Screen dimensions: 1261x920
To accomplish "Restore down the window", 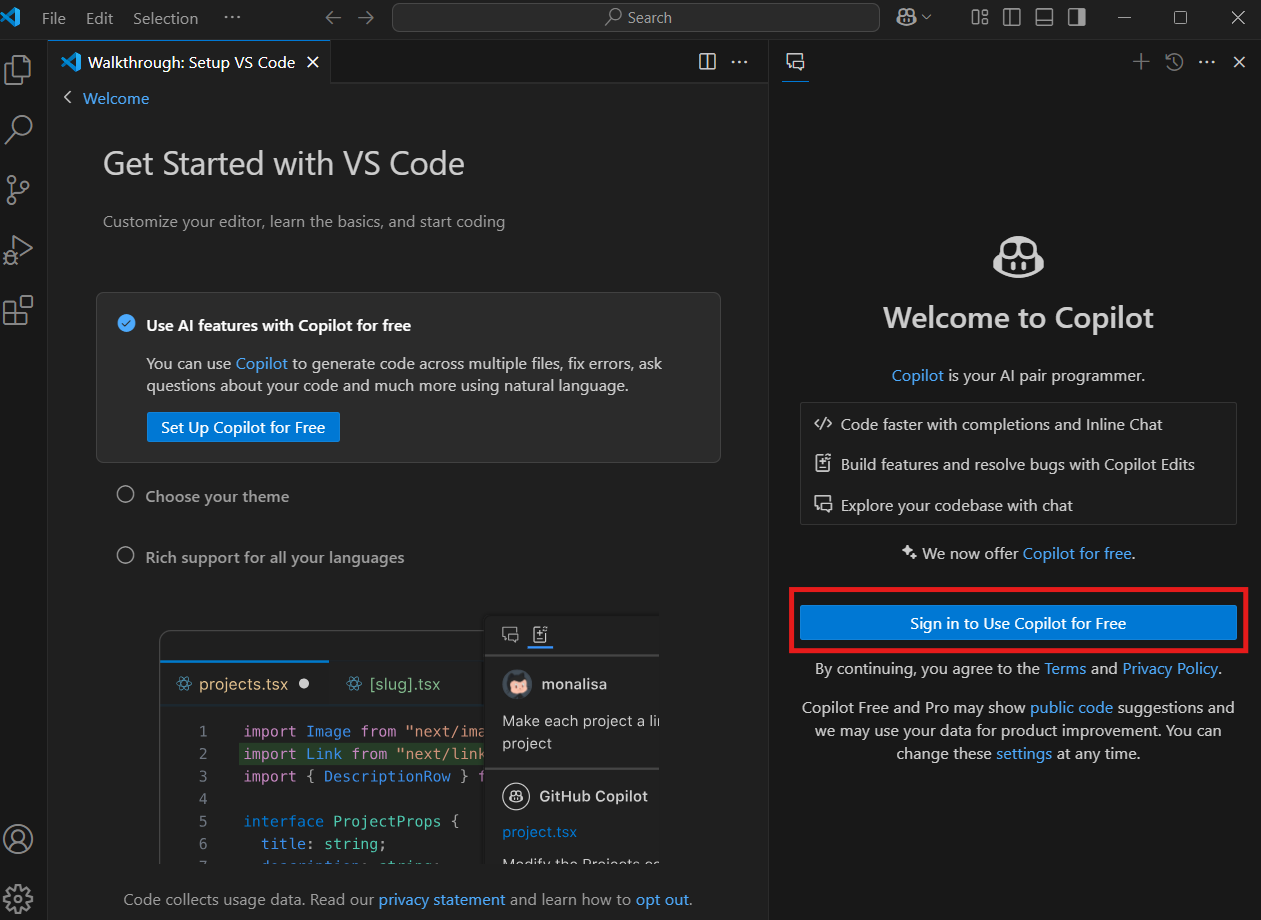I will [x=1180, y=18].
